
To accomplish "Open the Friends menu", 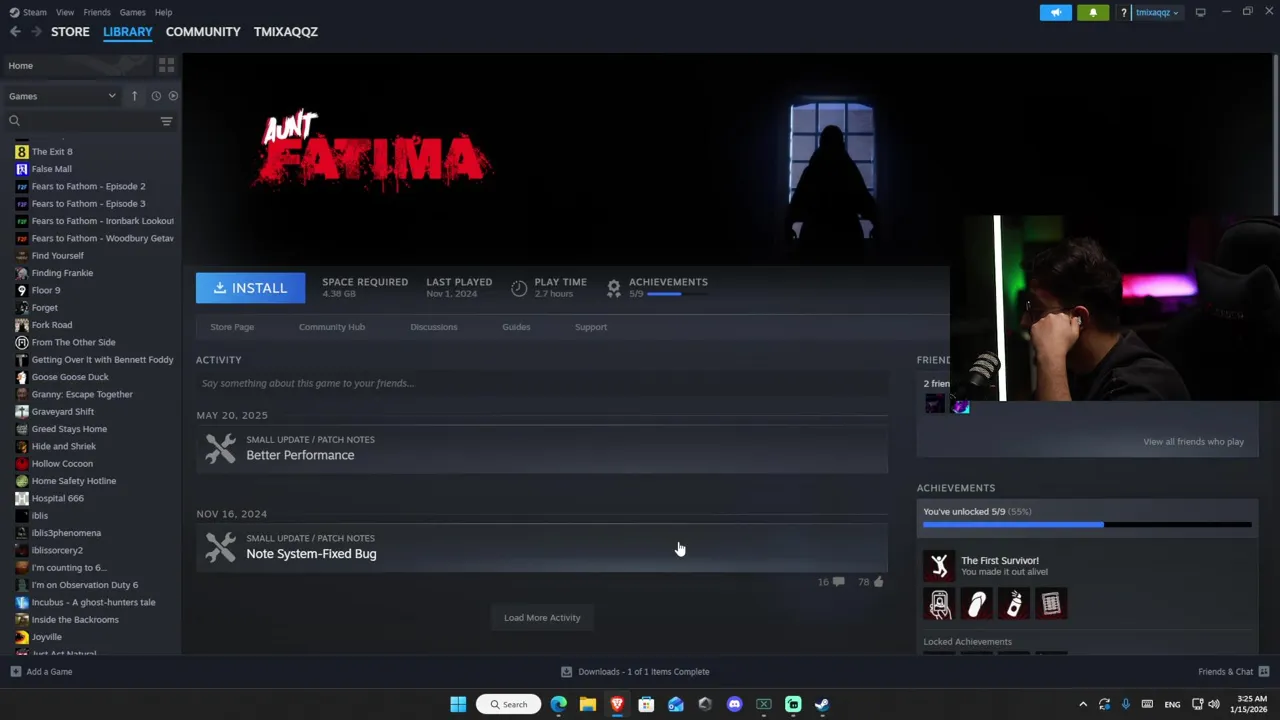I will point(97,12).
